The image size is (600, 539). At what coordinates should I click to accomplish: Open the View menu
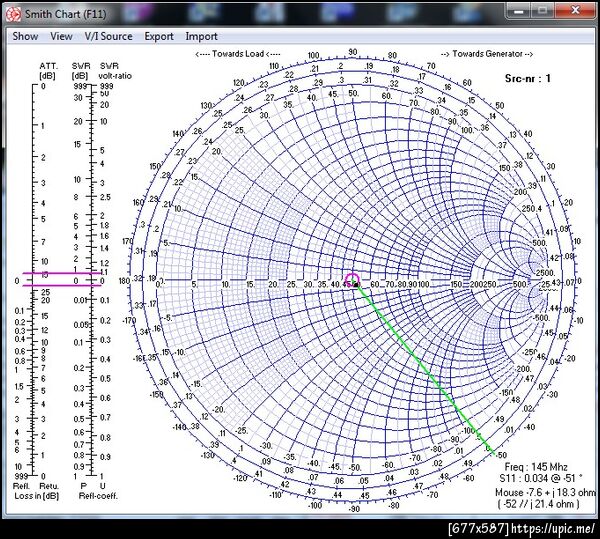click(61, 36)
